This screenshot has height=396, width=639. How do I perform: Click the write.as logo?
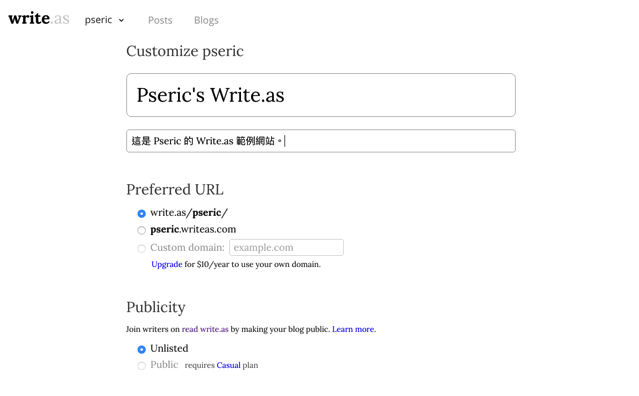coord(39,18)
